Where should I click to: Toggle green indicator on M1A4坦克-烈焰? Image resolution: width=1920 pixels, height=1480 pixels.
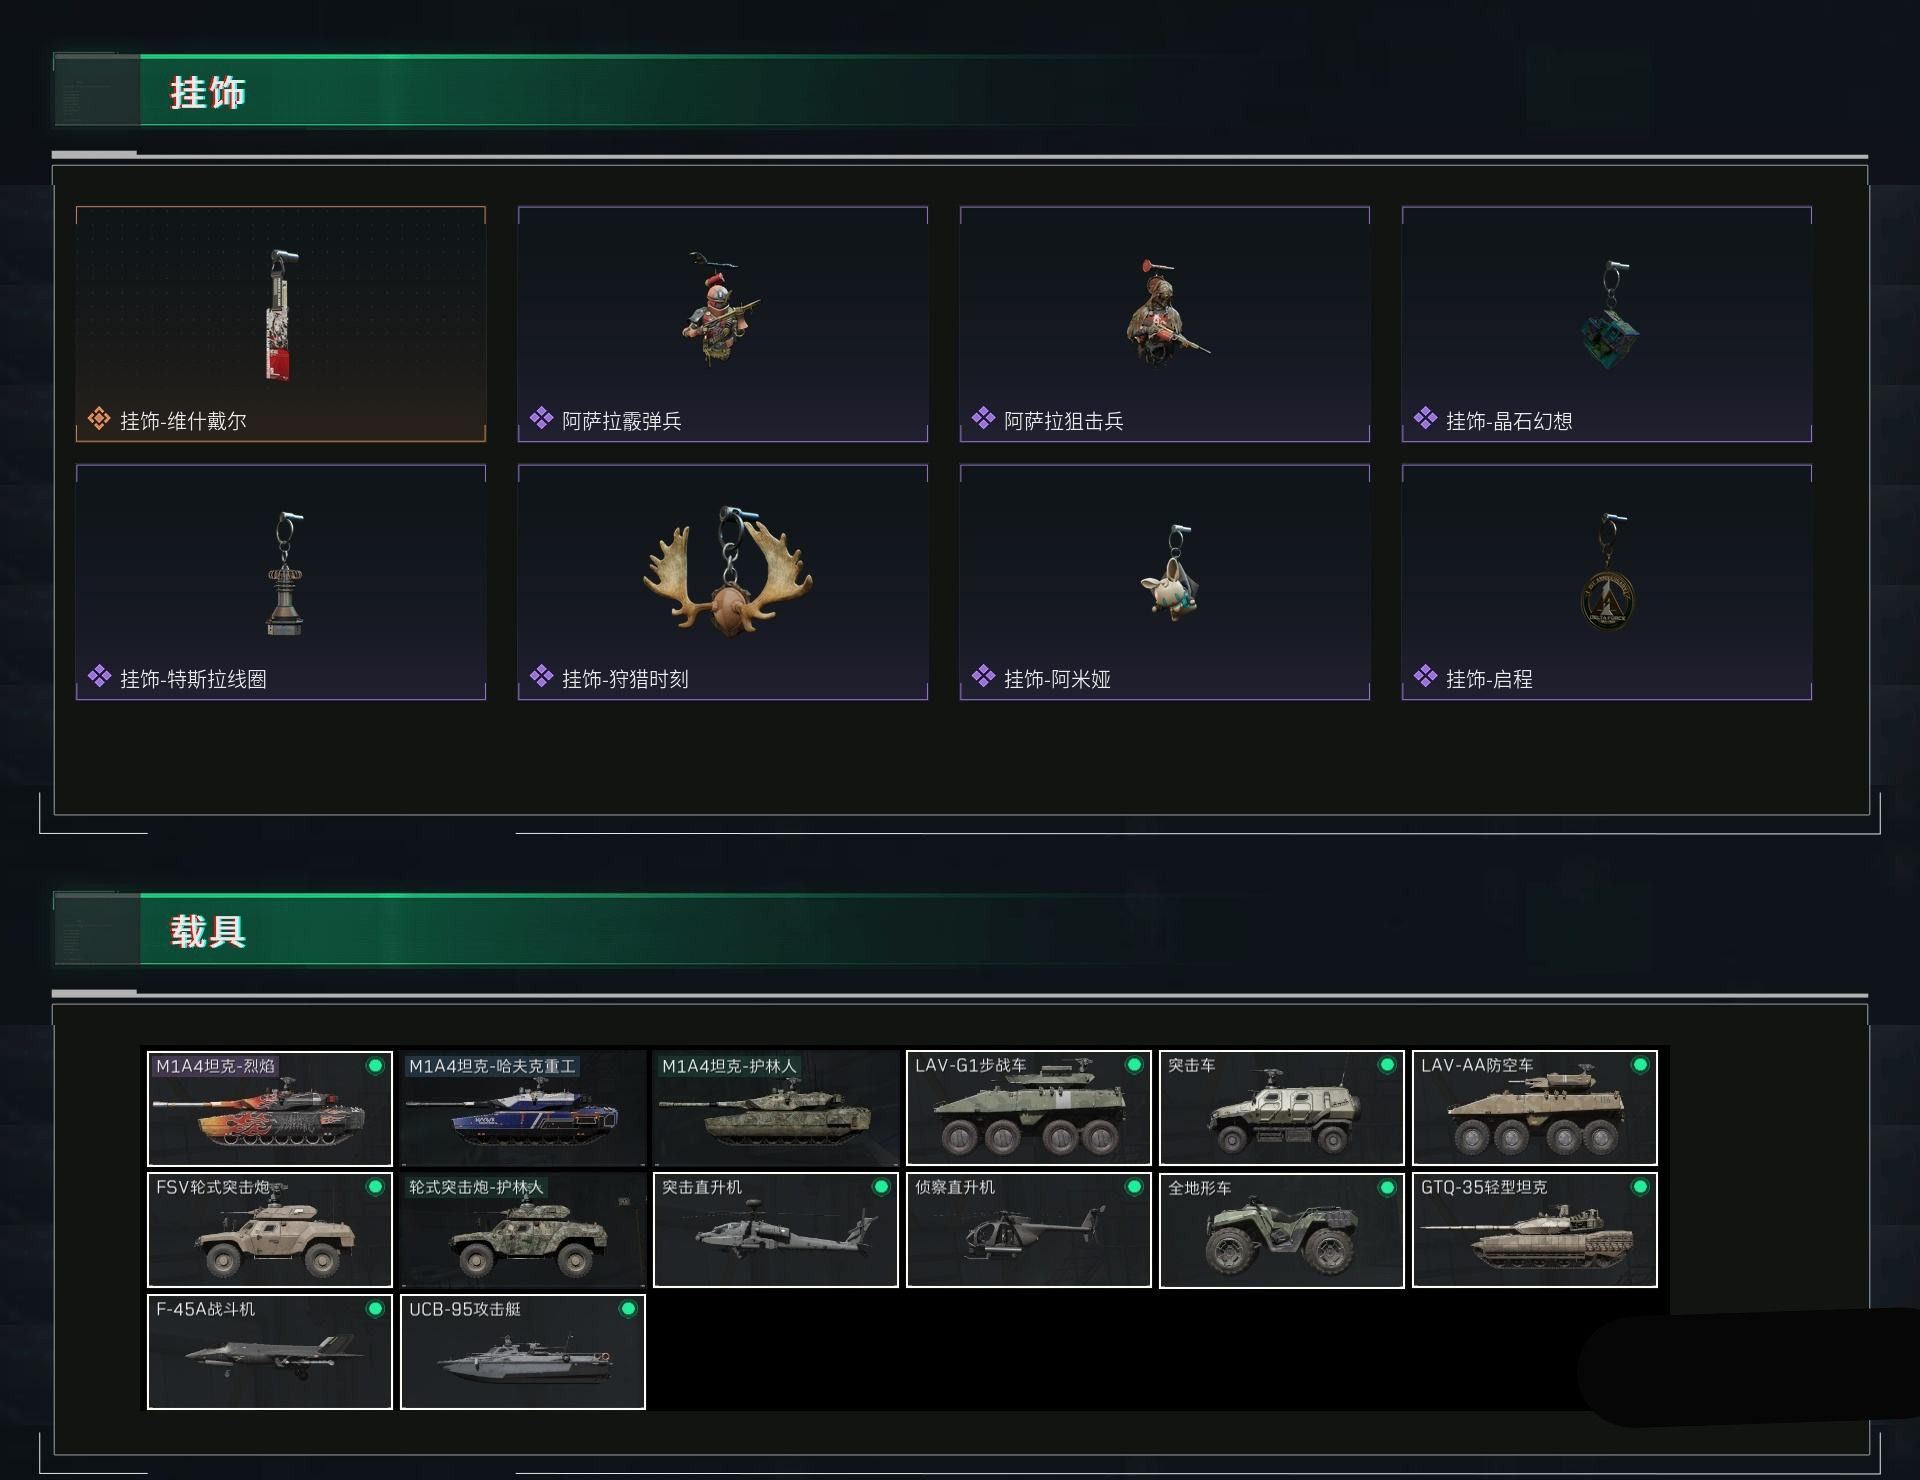[x=375, y=1066]
